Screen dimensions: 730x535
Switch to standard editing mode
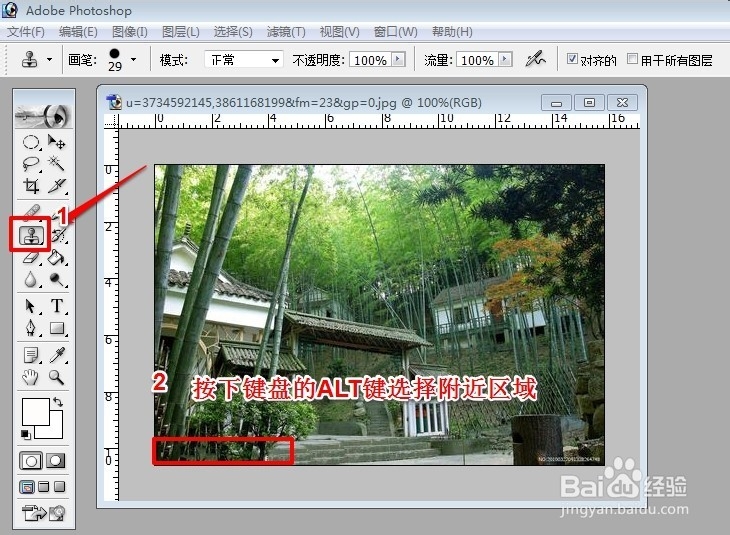point(31,461)
